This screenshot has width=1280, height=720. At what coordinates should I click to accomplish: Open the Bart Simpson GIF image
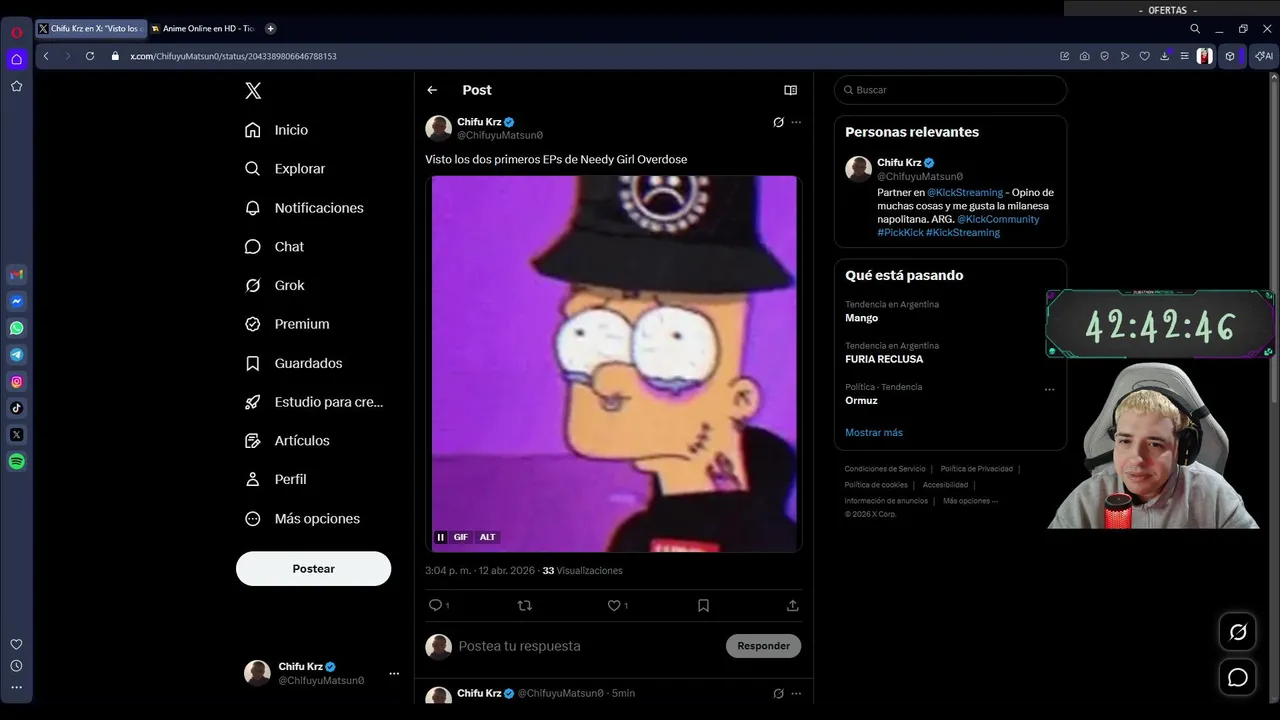coord(614,364)
